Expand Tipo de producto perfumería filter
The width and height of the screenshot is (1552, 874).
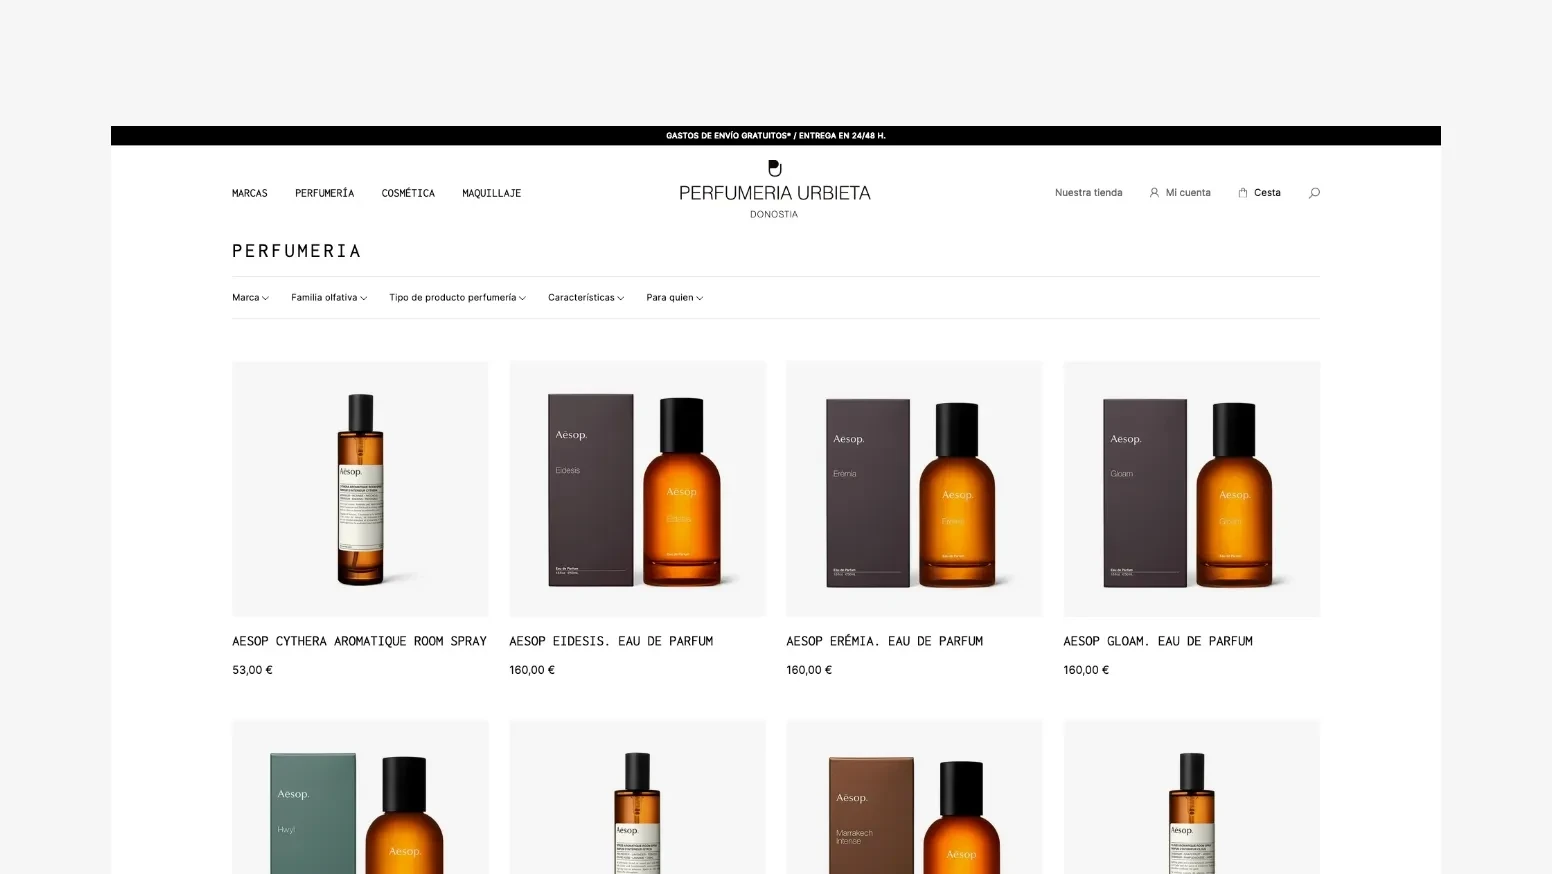click(457, 298)
